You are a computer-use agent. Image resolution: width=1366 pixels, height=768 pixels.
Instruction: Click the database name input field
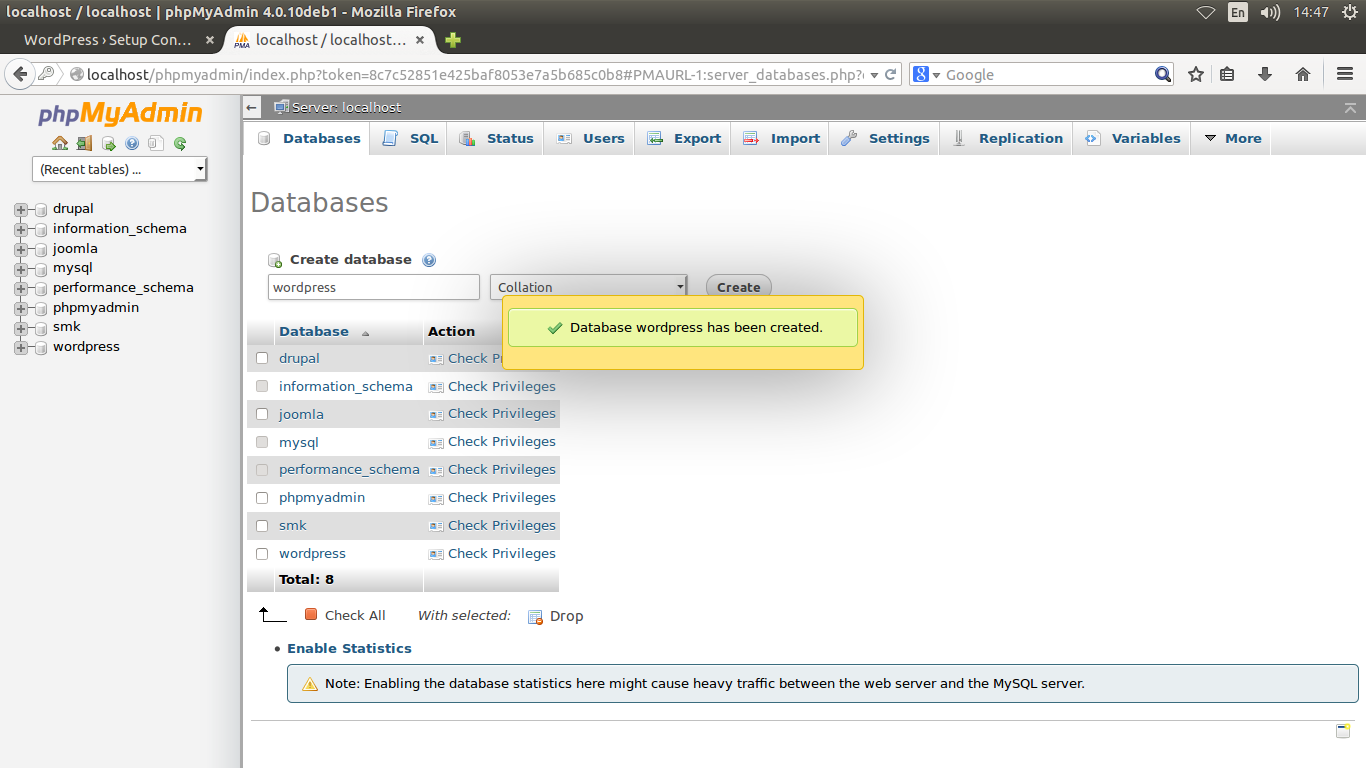374,287
